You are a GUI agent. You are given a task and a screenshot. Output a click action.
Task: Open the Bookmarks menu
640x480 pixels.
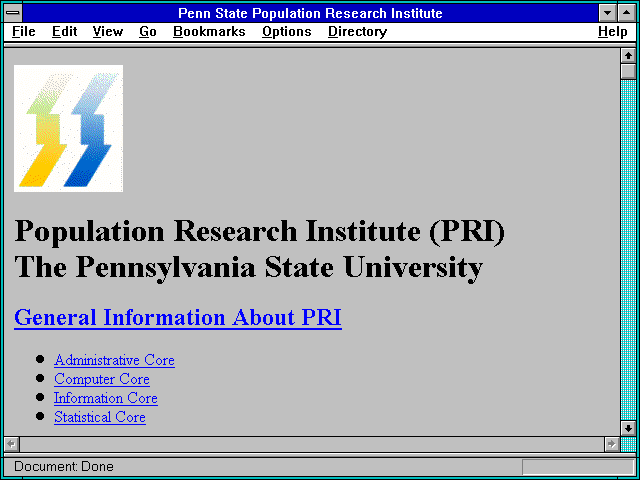click(209, 32)
